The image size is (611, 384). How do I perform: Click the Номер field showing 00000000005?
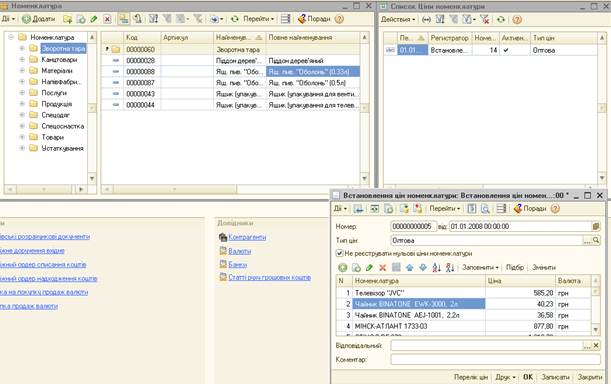click(x=413, y=226)
